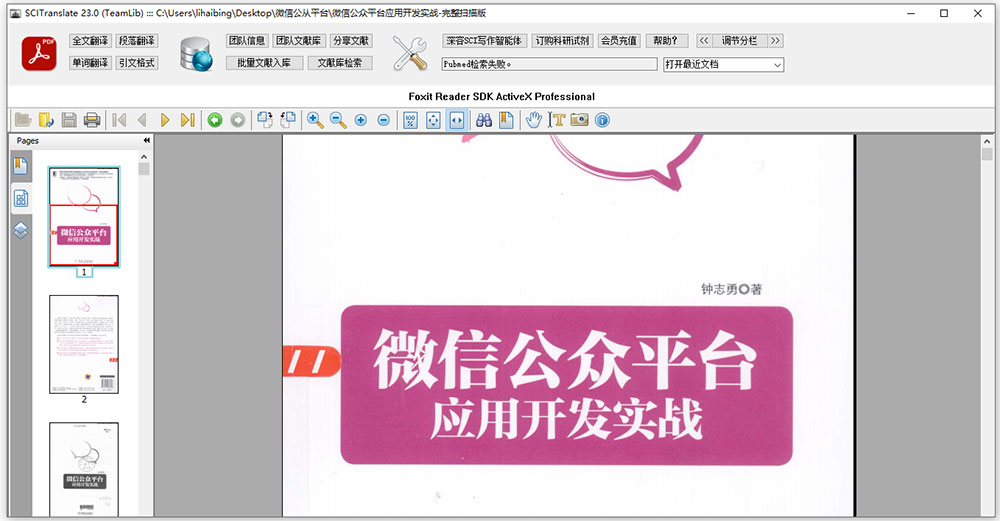Click the grey next view button
This screenshot has height=521, width=1000.
coord(238,120)
